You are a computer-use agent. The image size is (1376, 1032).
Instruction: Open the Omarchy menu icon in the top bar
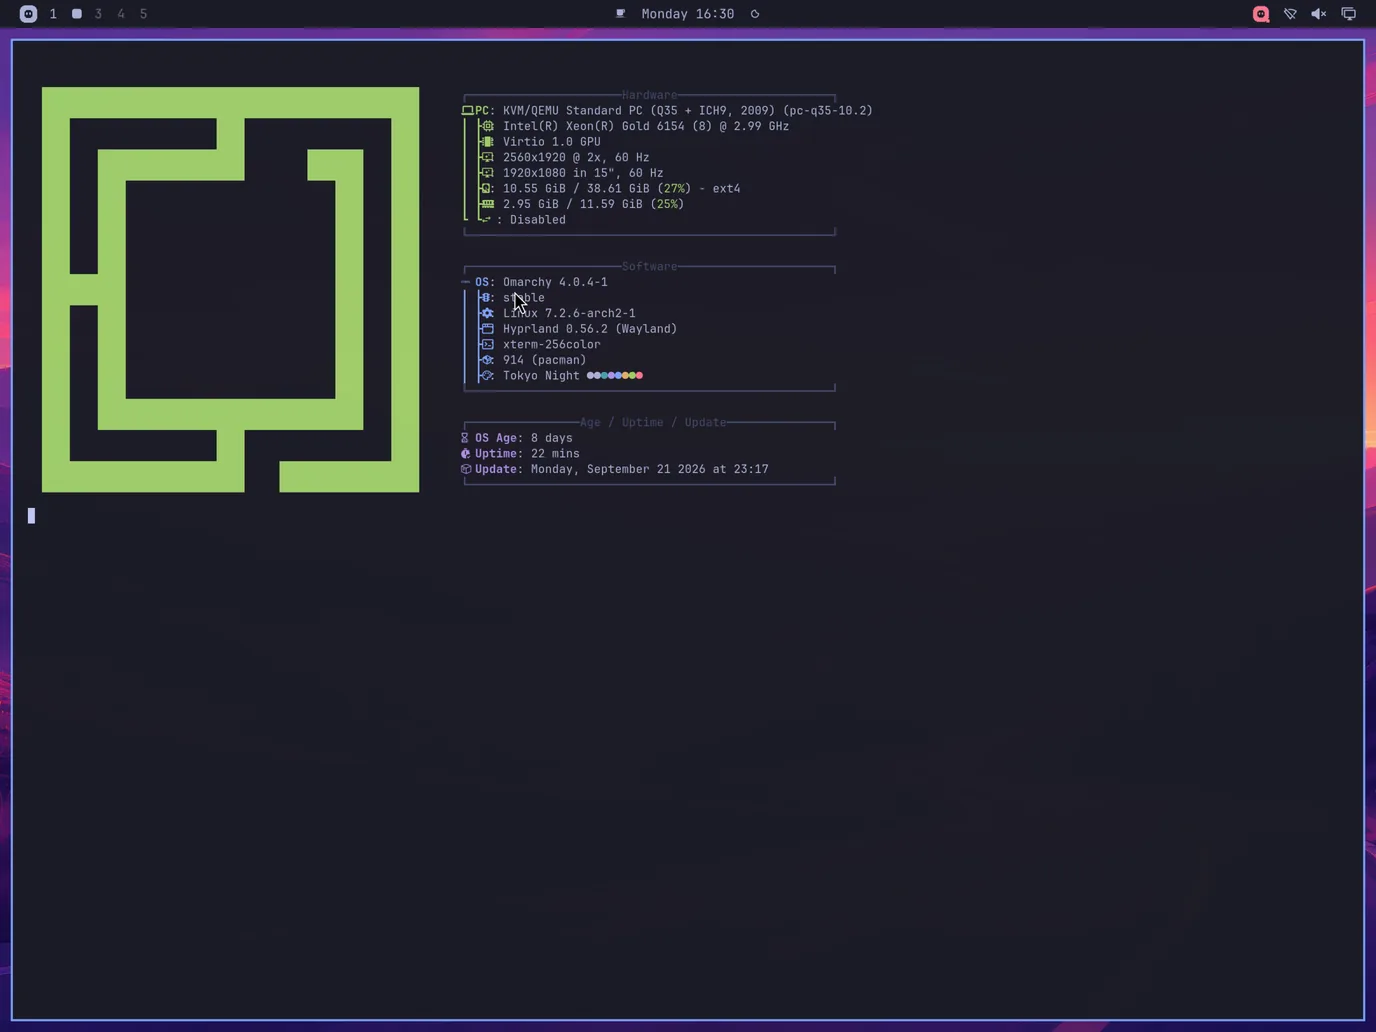click(28, 14)
